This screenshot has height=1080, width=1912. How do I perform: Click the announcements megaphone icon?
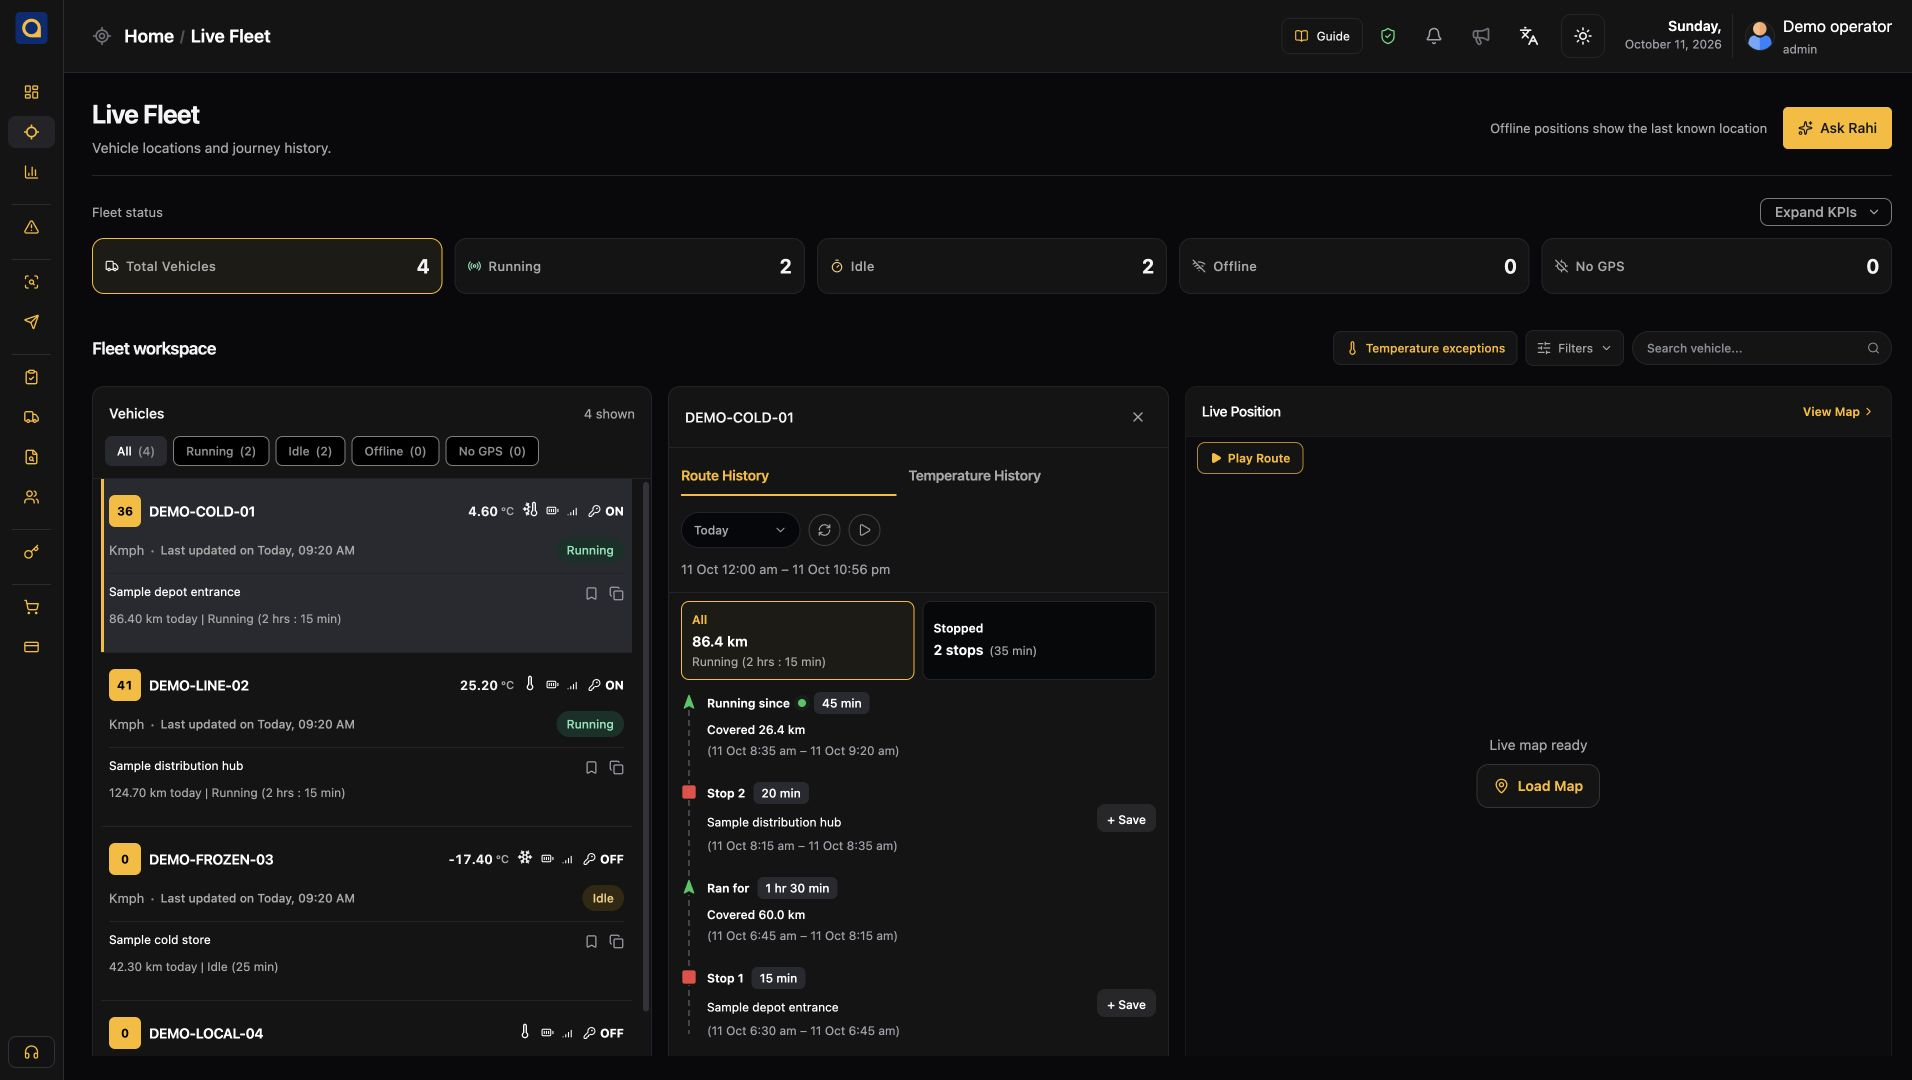[x=1481, y=36]
